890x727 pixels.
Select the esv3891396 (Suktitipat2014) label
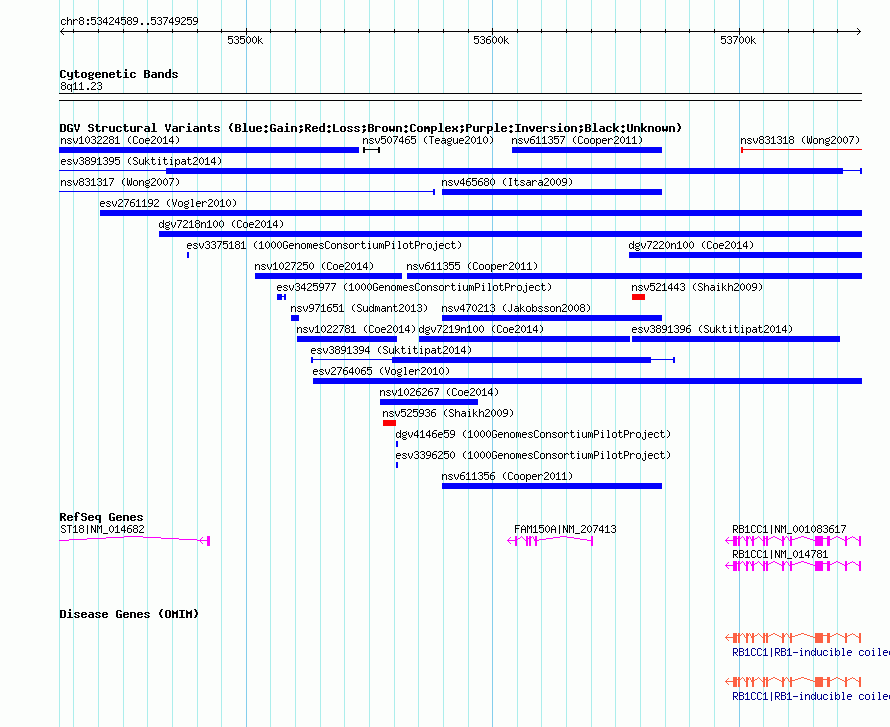712,329
